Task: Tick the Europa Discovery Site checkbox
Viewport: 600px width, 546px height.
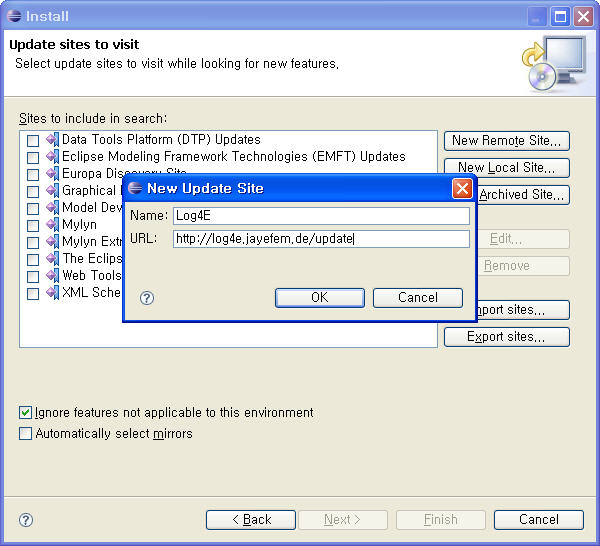Action: pos(33,174)
